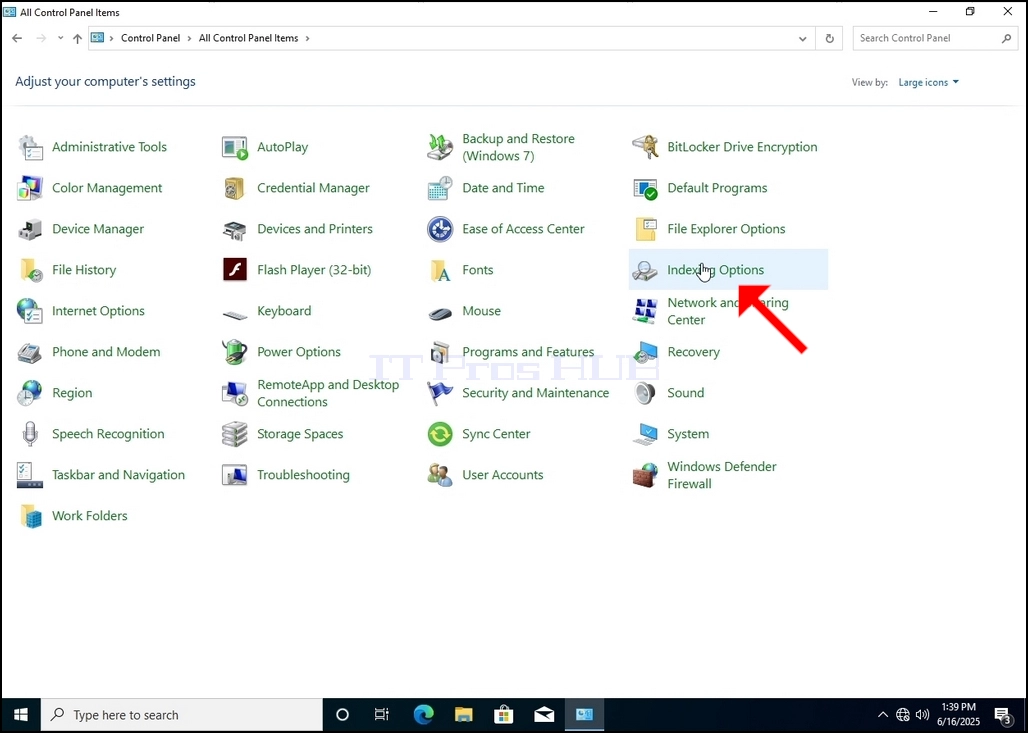Open BitLocker Drive Encryption icon
1028x733 pixels.
[645, 148]
